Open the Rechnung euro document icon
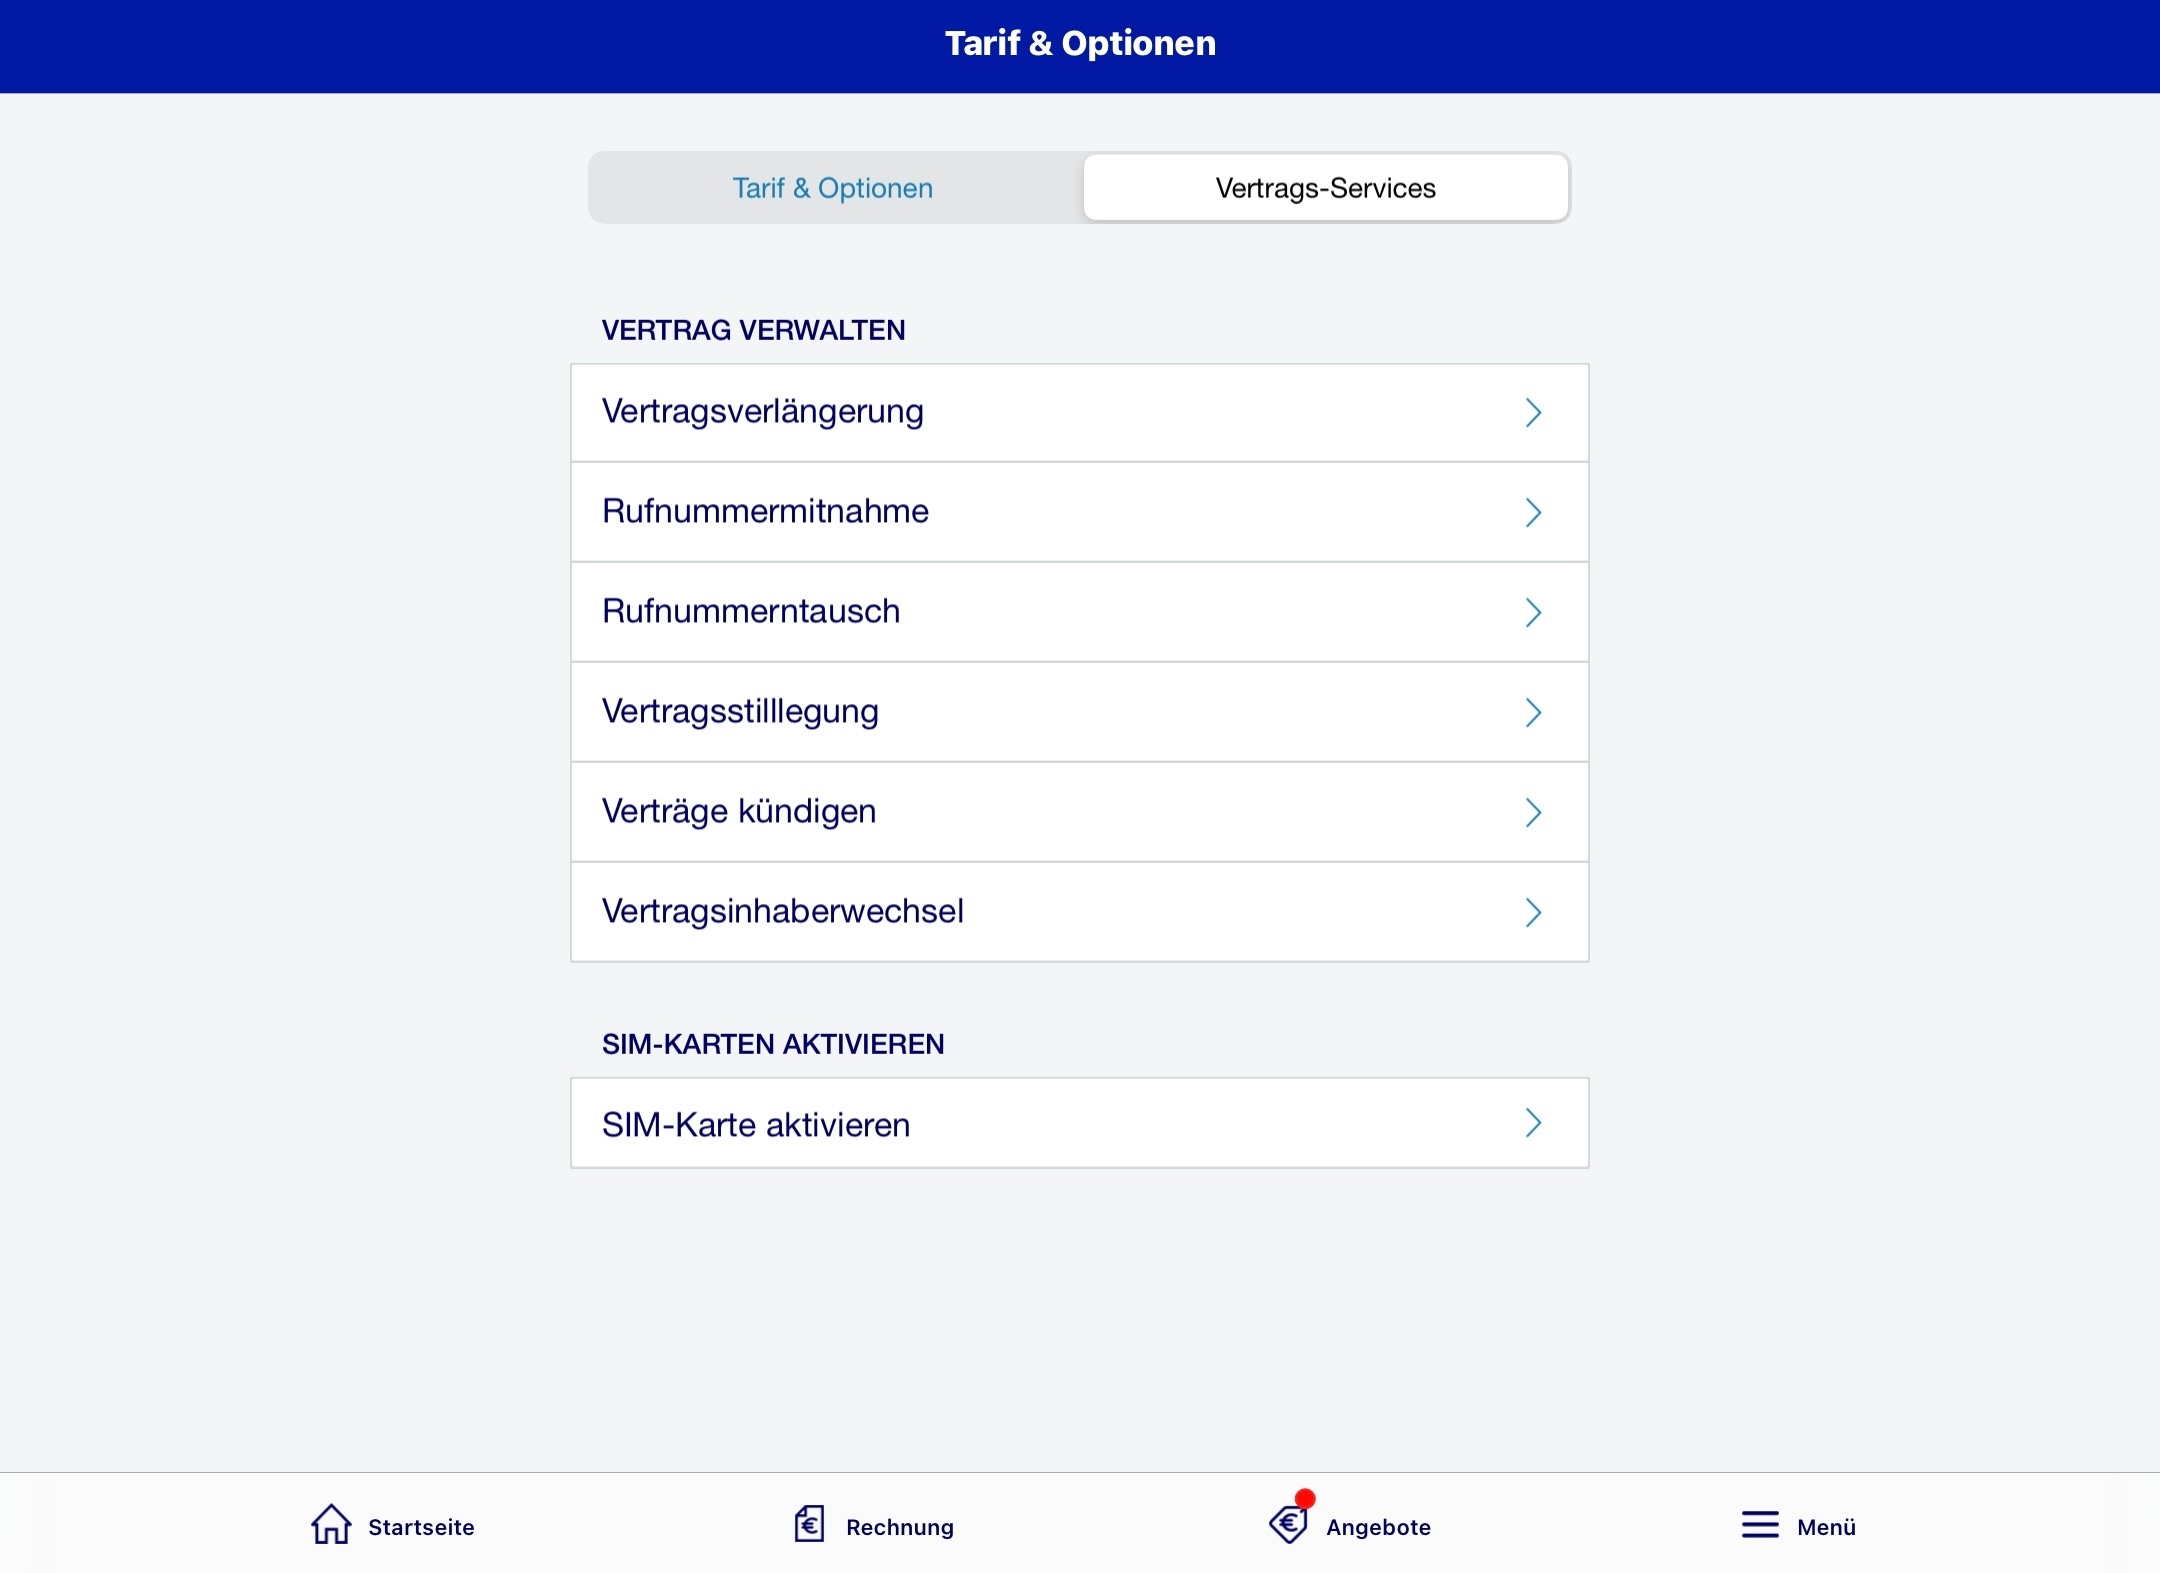Image resolution: width=2160 pixels, height=1573 pixels. [809, 1525]
